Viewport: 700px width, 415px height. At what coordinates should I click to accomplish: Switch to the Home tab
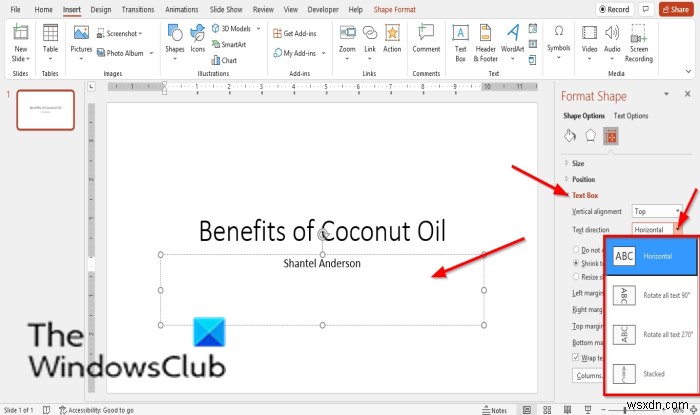coord(43,9)
